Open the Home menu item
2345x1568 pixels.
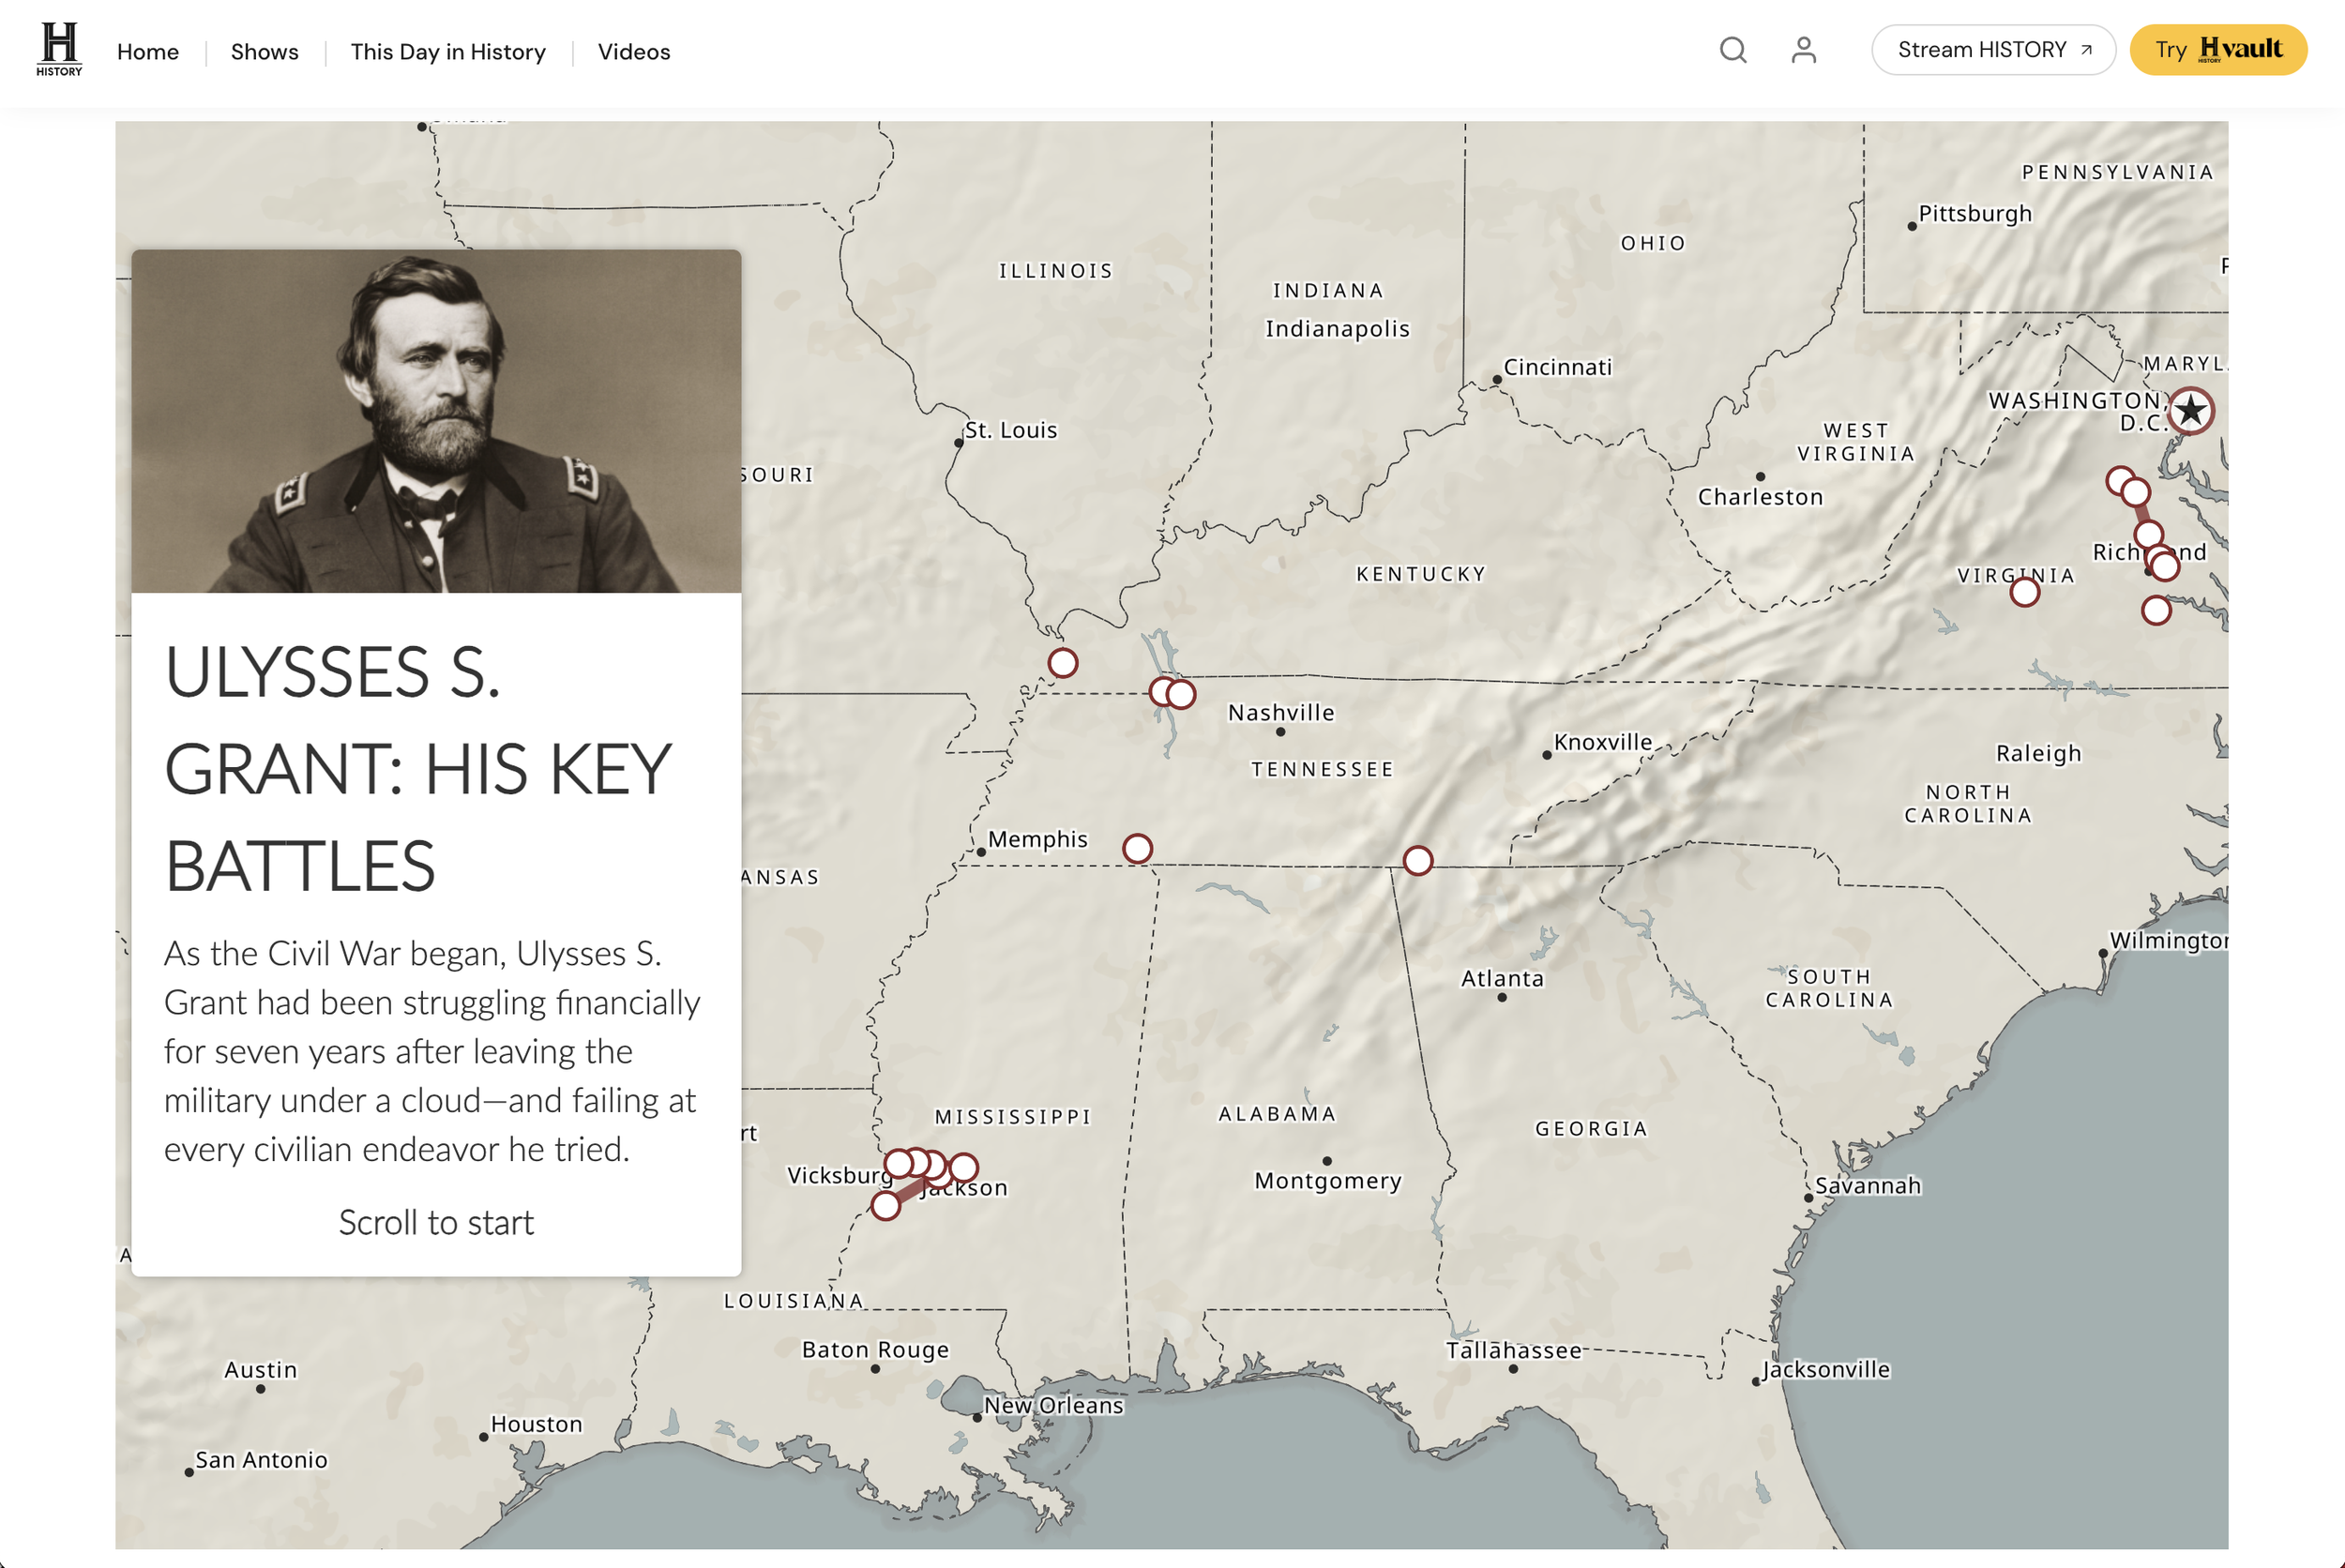(x=148, y=52)
